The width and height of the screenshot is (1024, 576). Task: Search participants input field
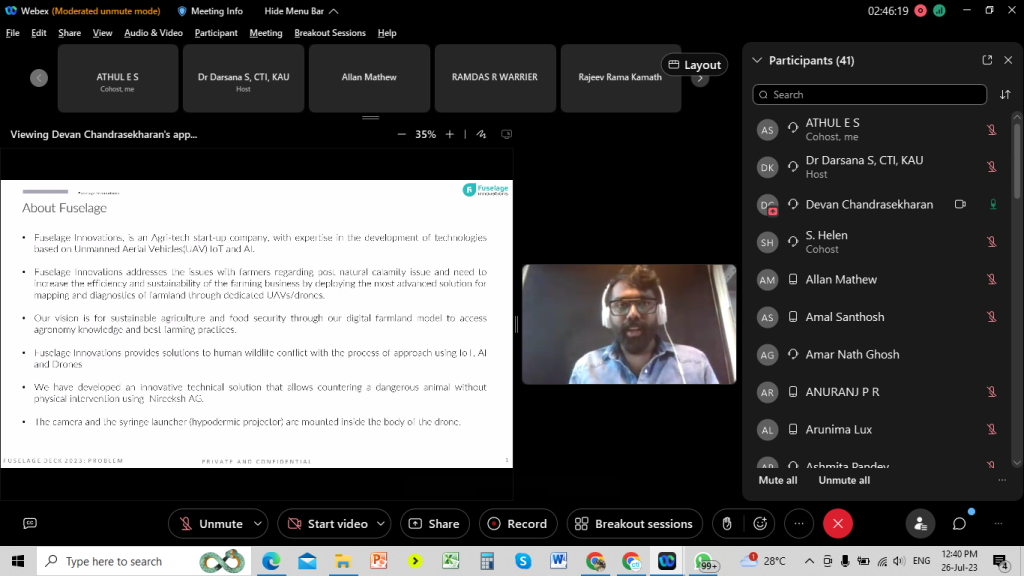pos(869,95)
